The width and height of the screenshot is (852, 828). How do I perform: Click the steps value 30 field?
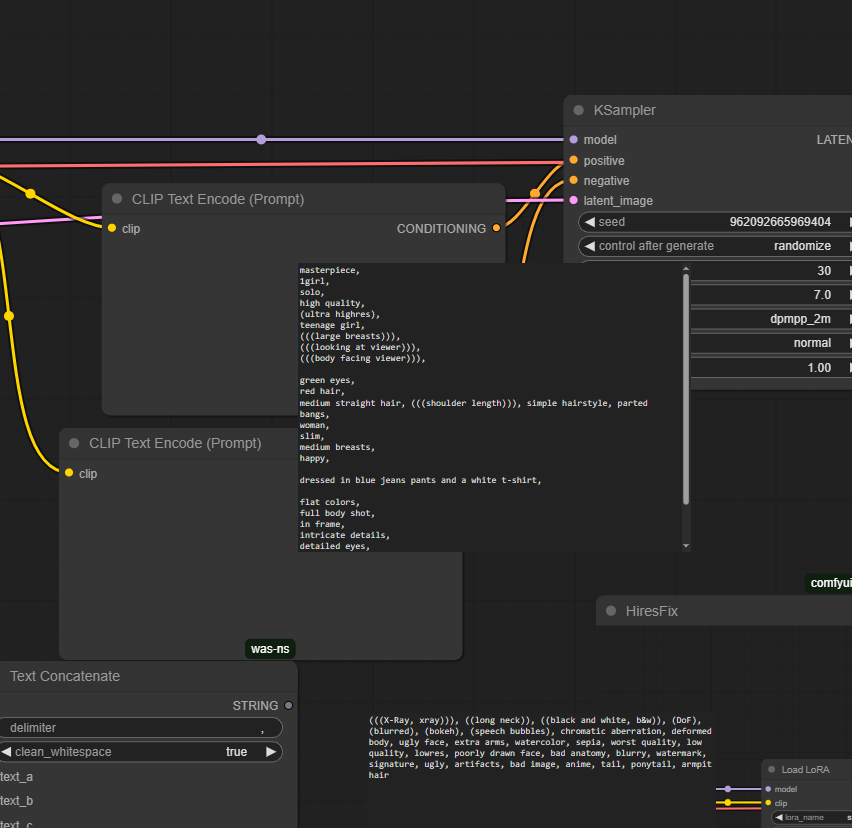tap(772, 271)
